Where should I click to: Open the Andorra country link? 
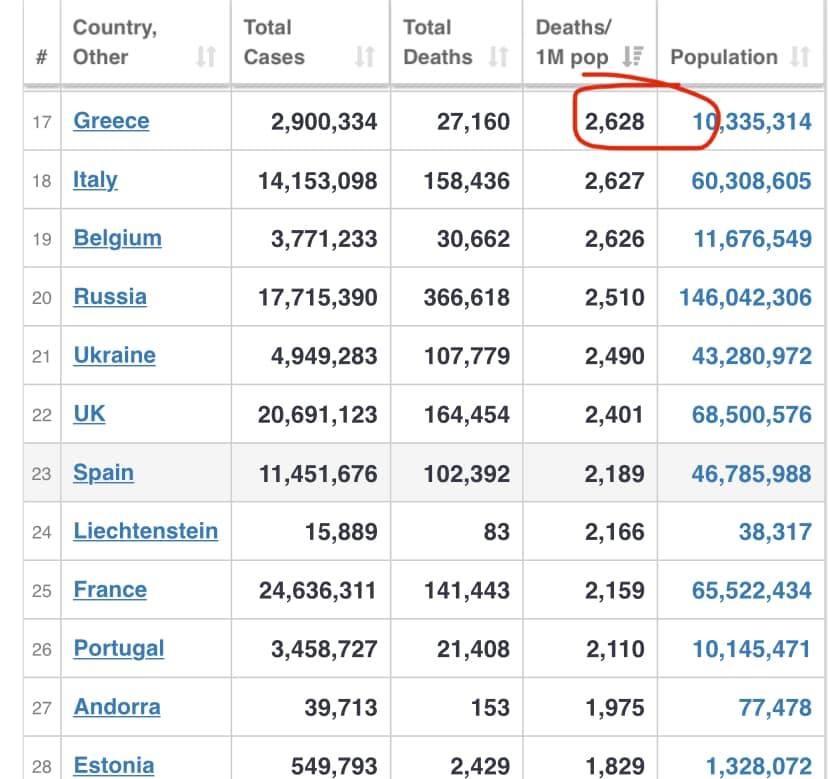point(116,706)
